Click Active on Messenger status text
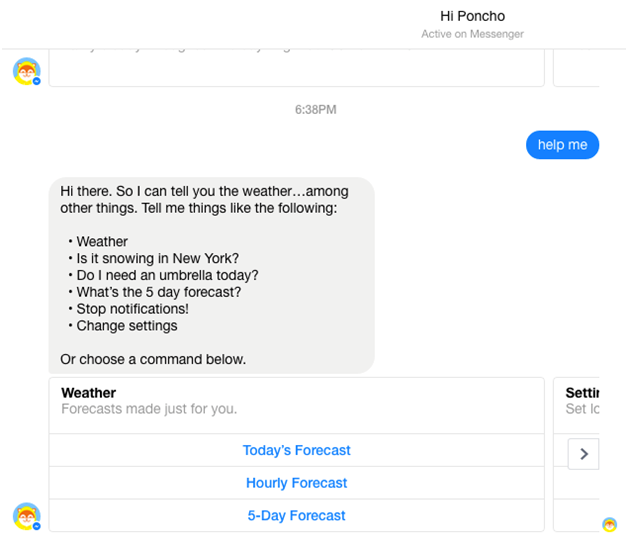 click(x=472, y=34)
